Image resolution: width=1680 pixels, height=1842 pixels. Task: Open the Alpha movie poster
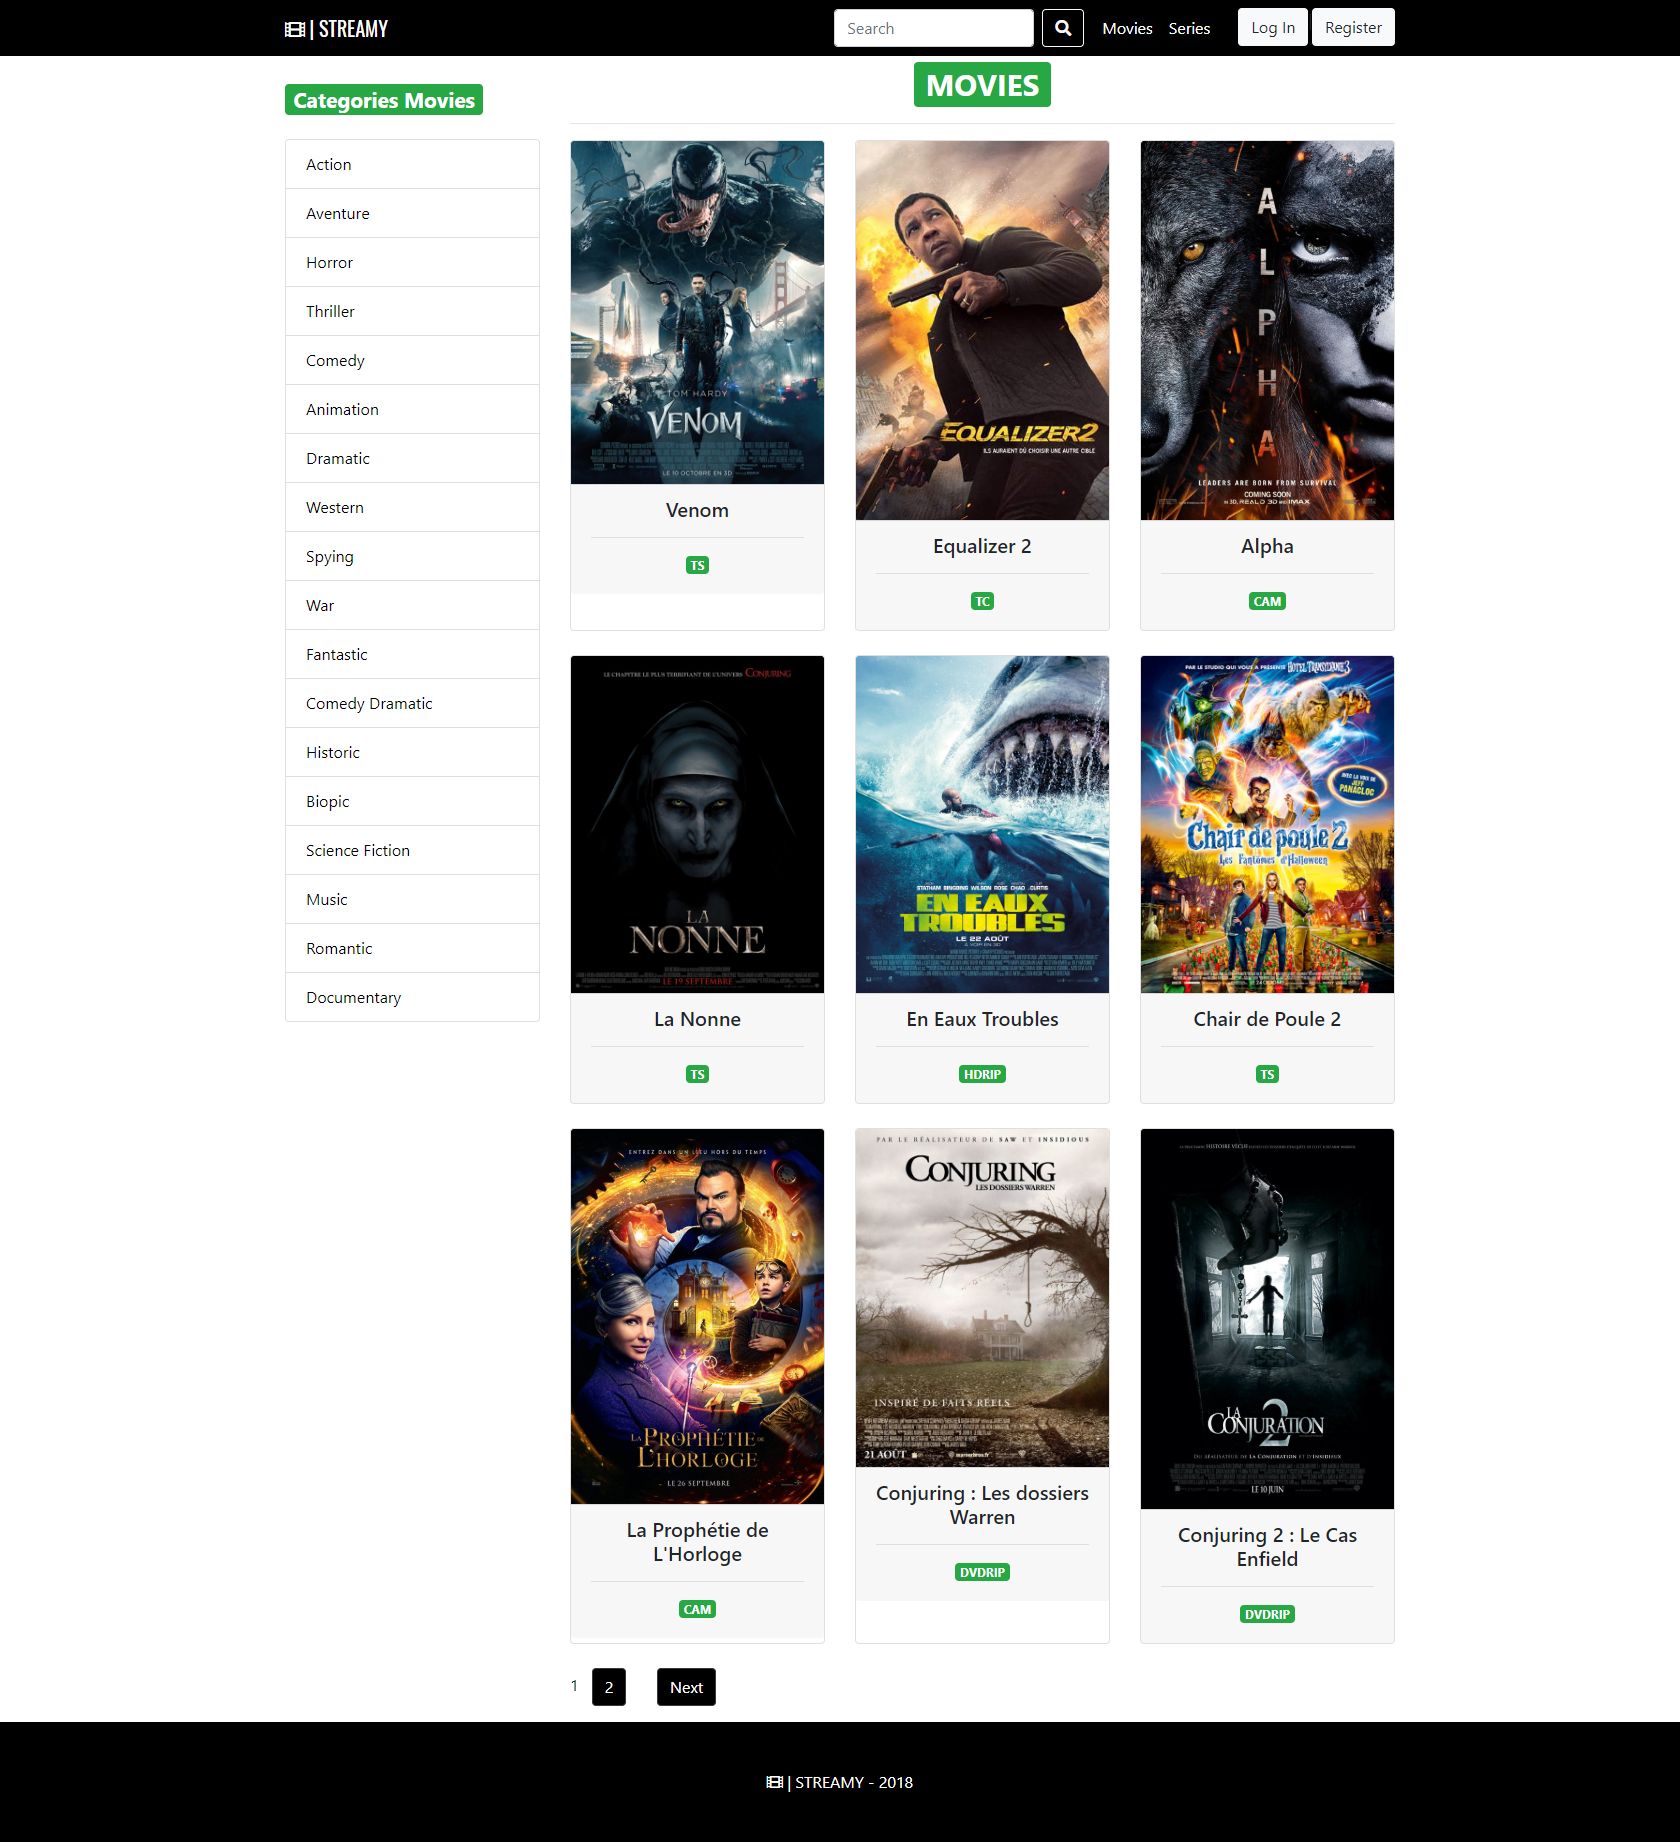click(x=1267, y=330)
